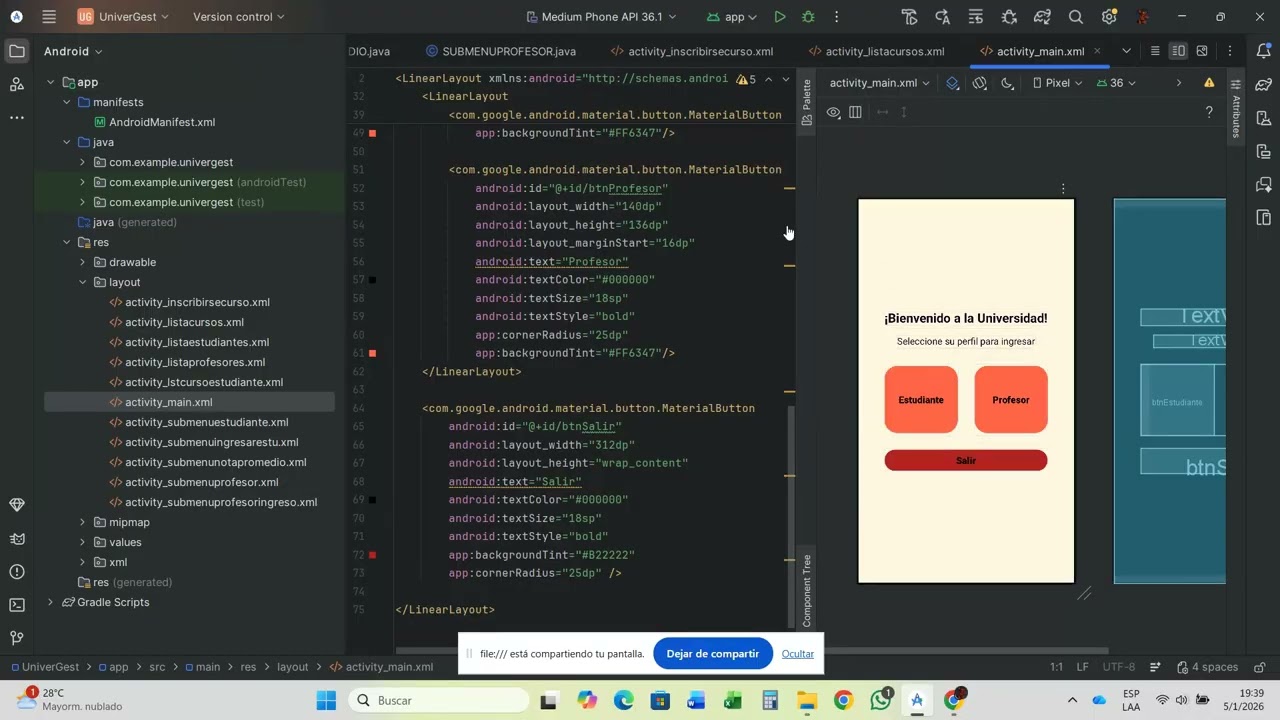Open WhatsApp from the taskbar
Screen dimensions: 1280x720
pos(880,700)
